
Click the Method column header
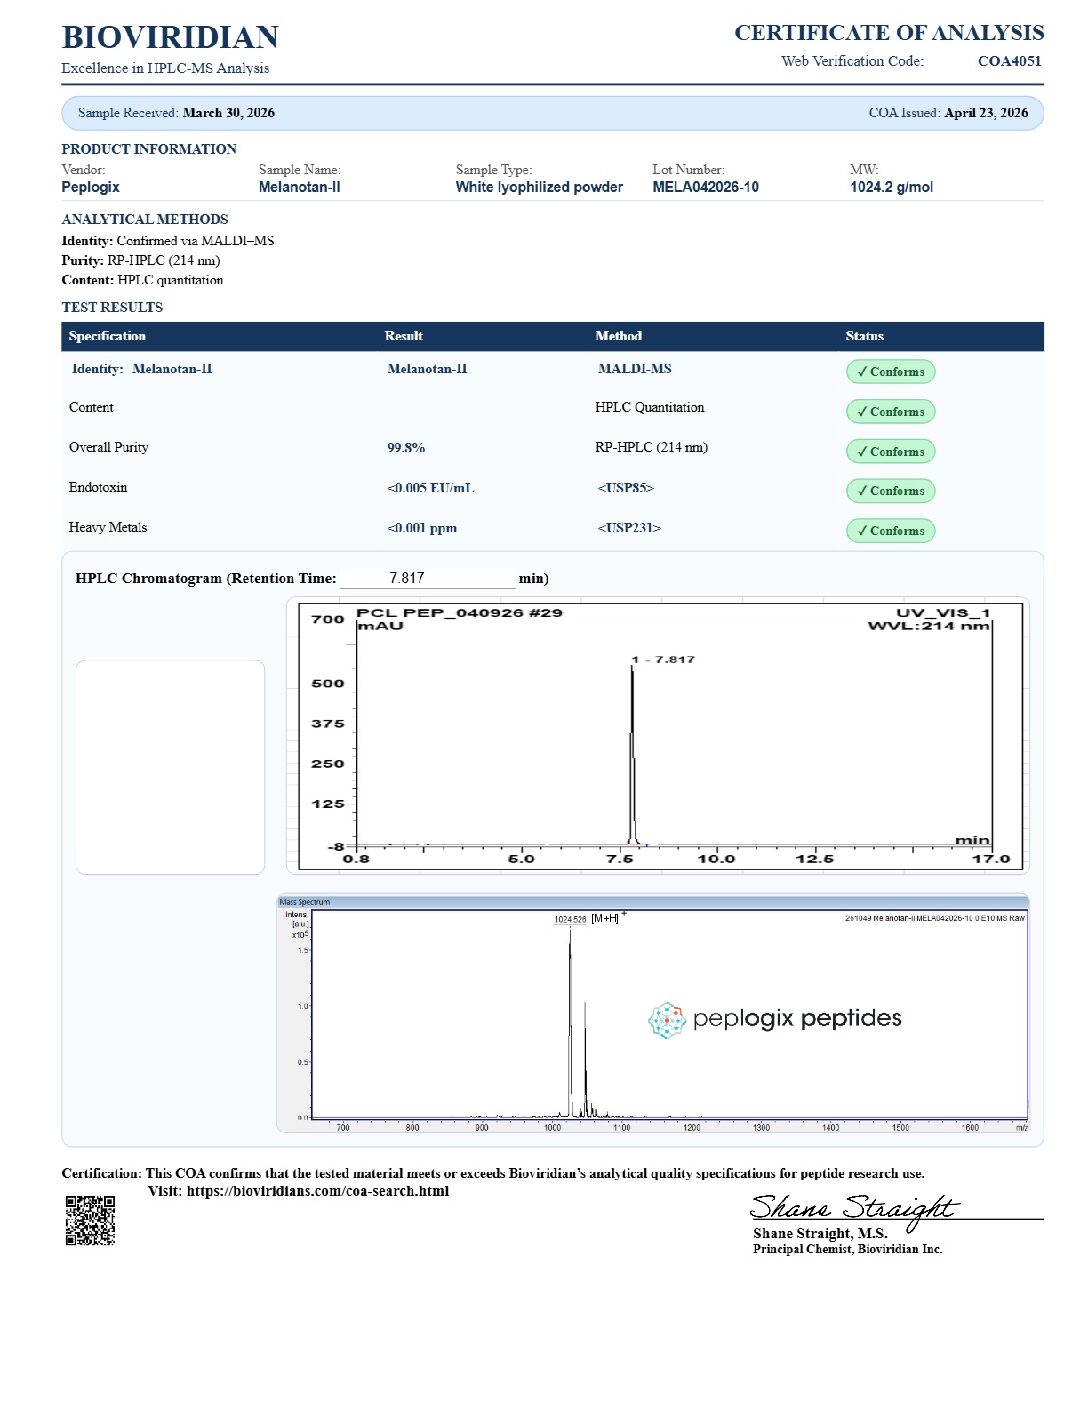[619, 336]
